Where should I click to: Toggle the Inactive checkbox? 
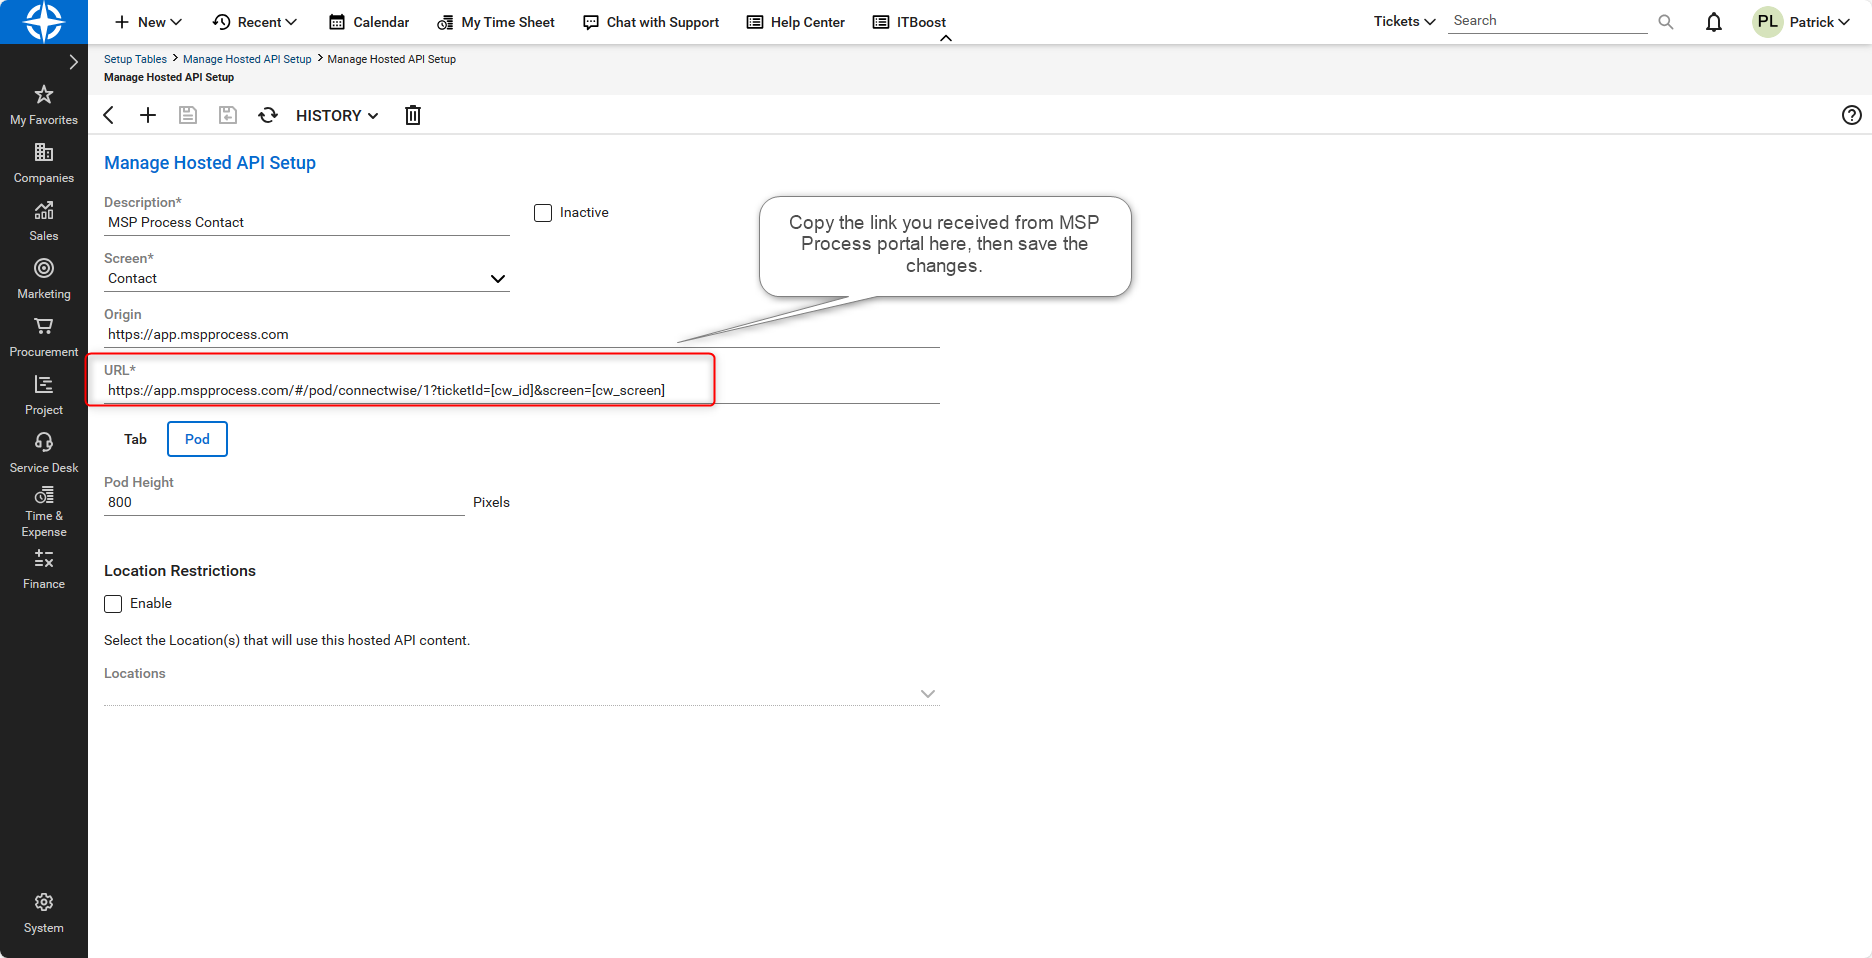click(543, 213)
